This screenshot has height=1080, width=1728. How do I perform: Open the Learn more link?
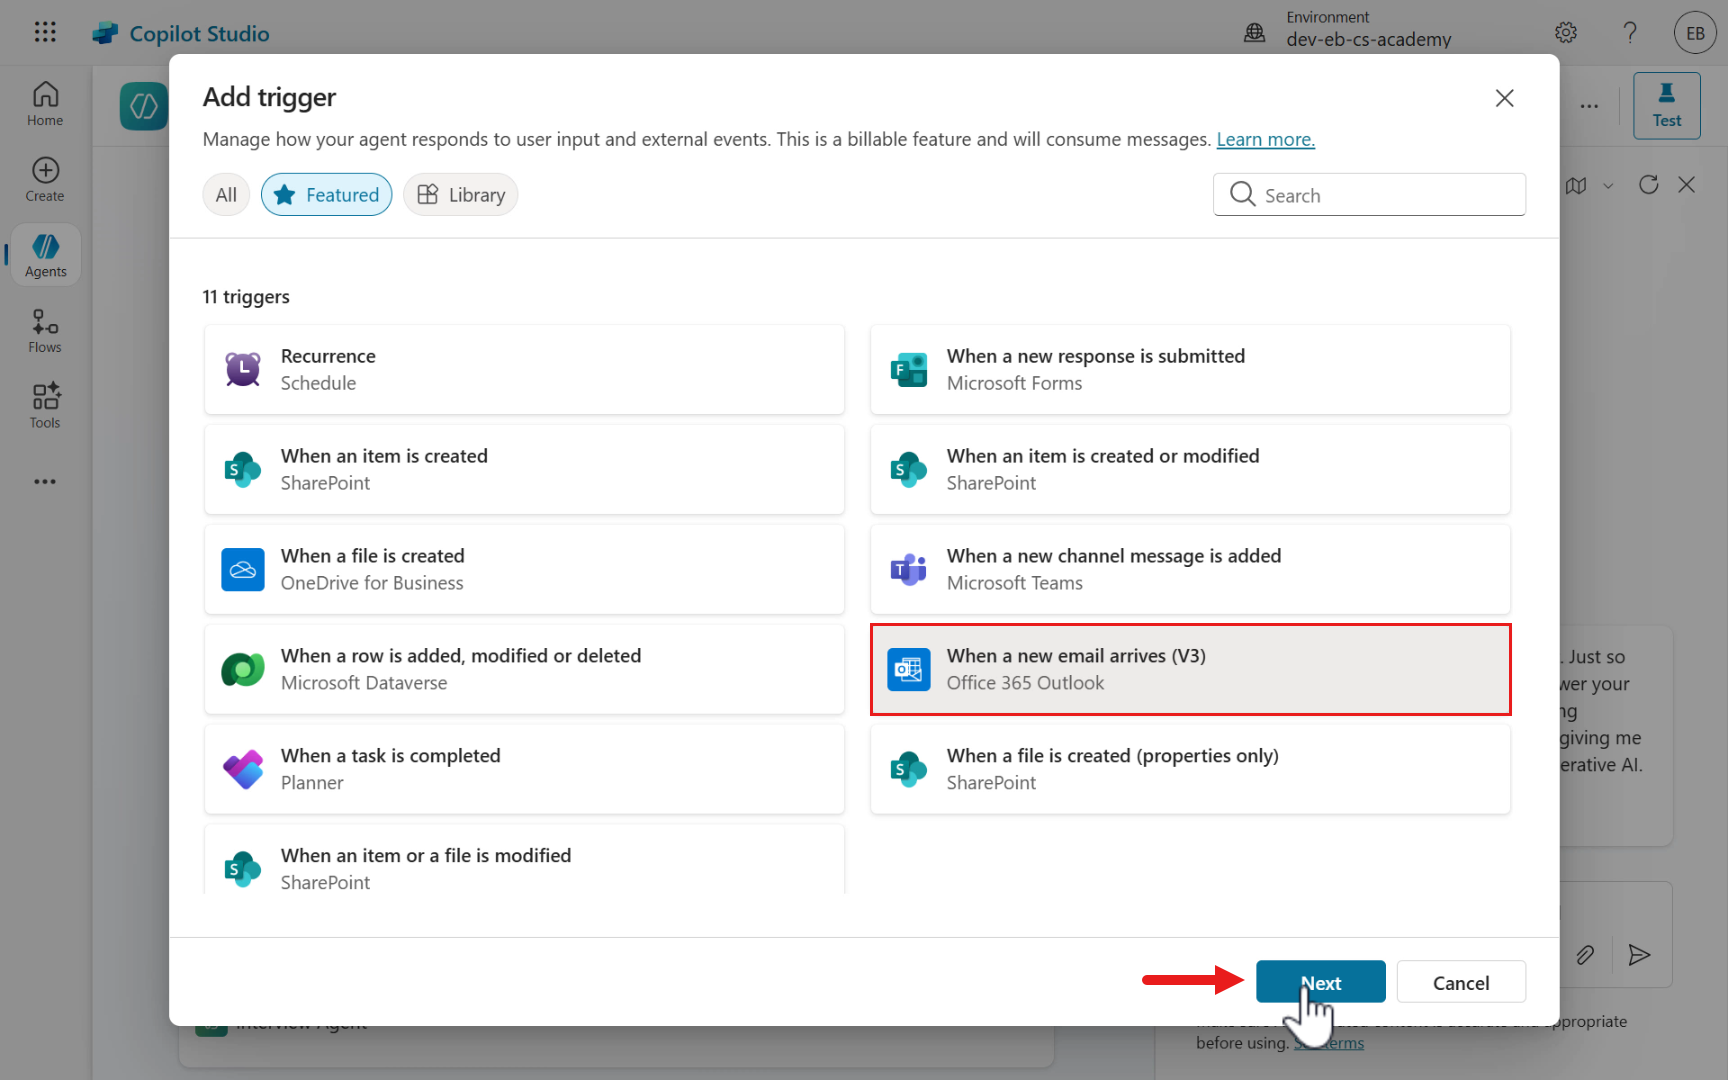click(1265, 140)
